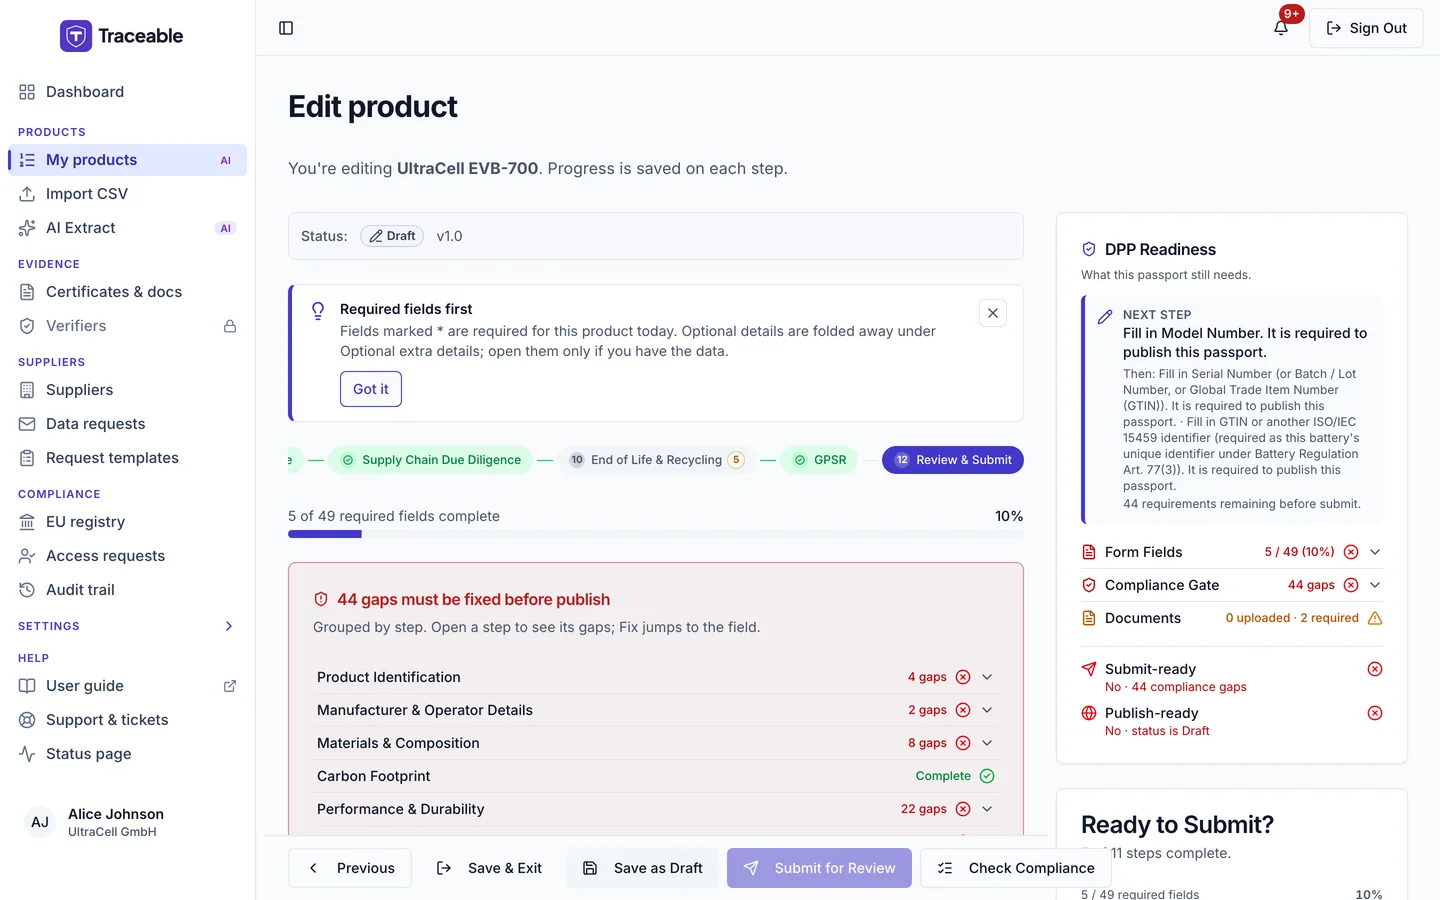
Task: Click the red shield icon beside 44 gaps heading
Action: 321,600
